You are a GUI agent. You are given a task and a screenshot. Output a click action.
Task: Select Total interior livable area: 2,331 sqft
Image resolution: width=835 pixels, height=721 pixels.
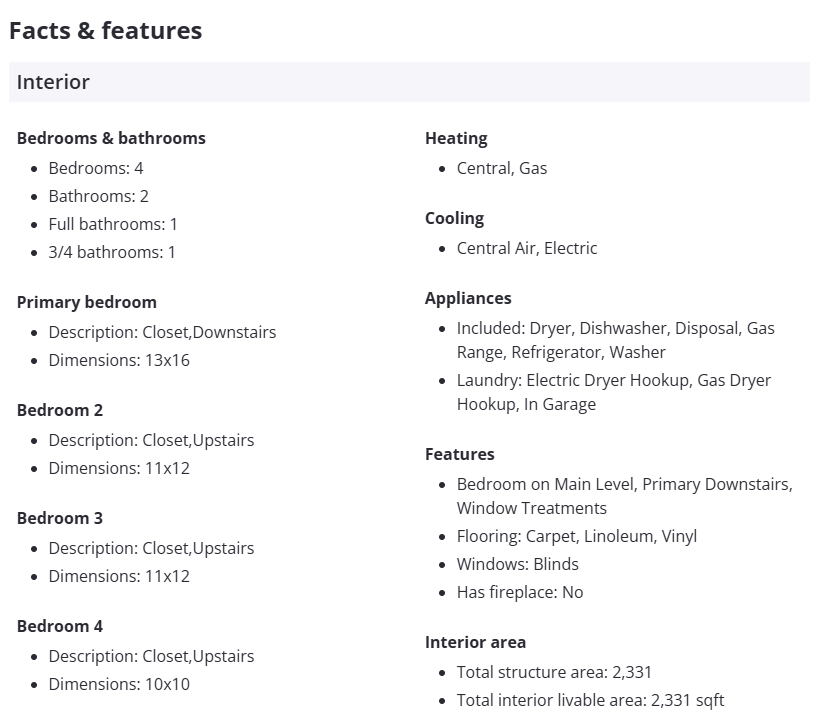pos(590,700)
